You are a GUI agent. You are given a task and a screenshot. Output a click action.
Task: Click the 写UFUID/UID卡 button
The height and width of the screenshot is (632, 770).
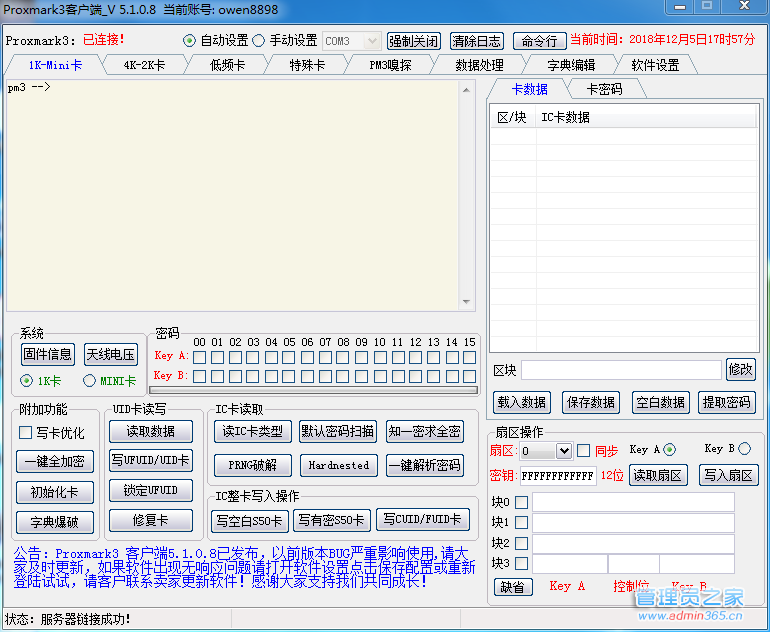click(151, 461)
